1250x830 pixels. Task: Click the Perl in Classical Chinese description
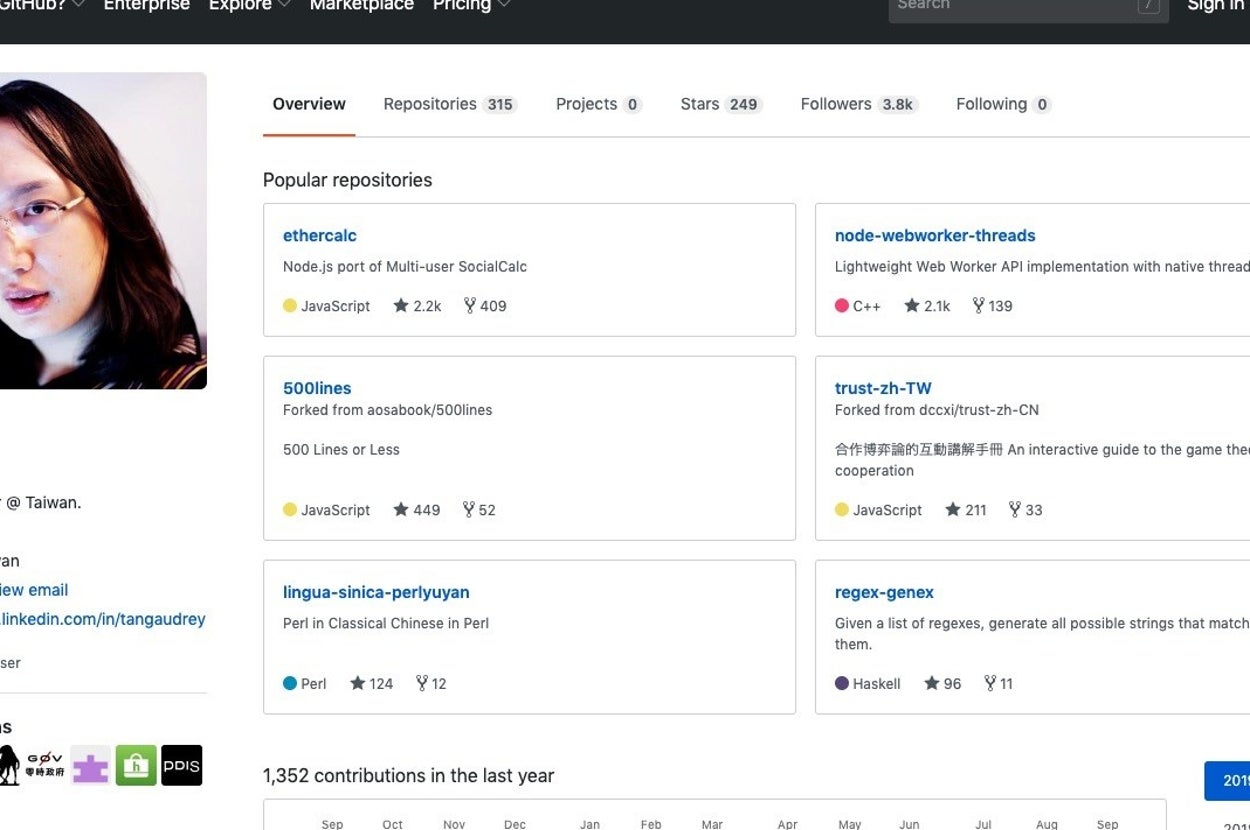(x=386, y=623)
